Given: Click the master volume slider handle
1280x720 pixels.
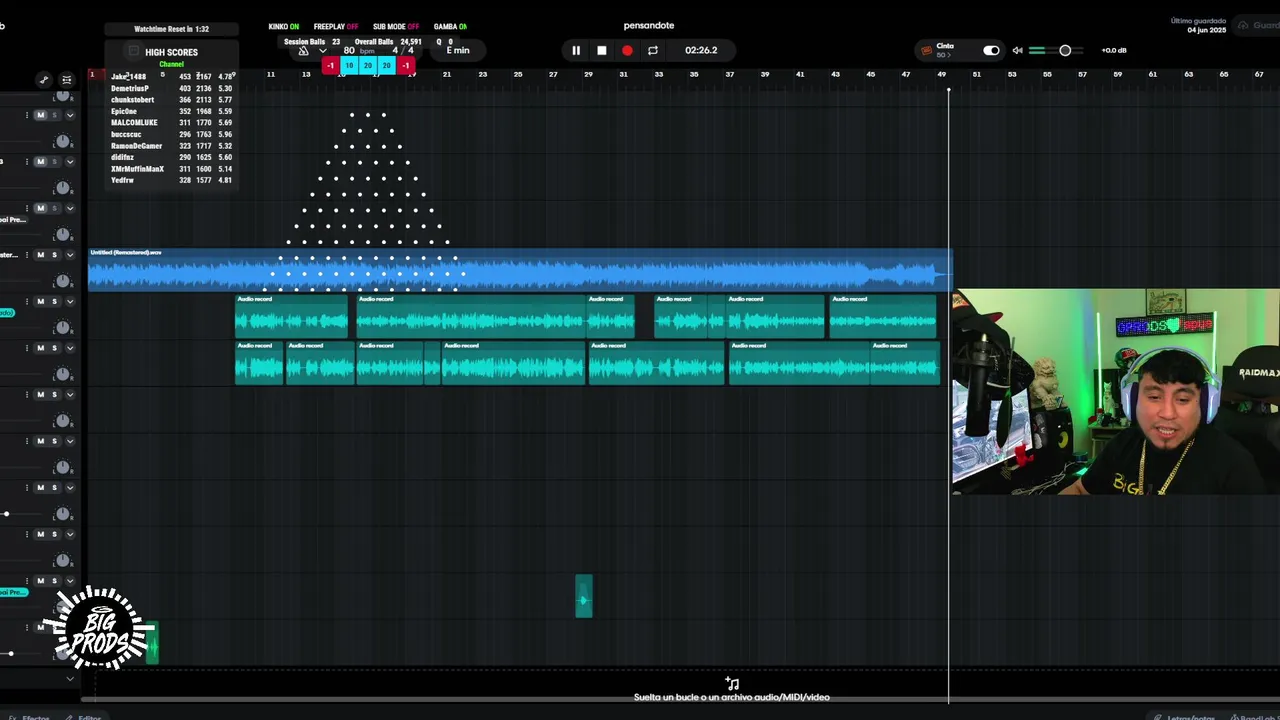Looking at the screenshot, I should click(x=1065, y=50).
